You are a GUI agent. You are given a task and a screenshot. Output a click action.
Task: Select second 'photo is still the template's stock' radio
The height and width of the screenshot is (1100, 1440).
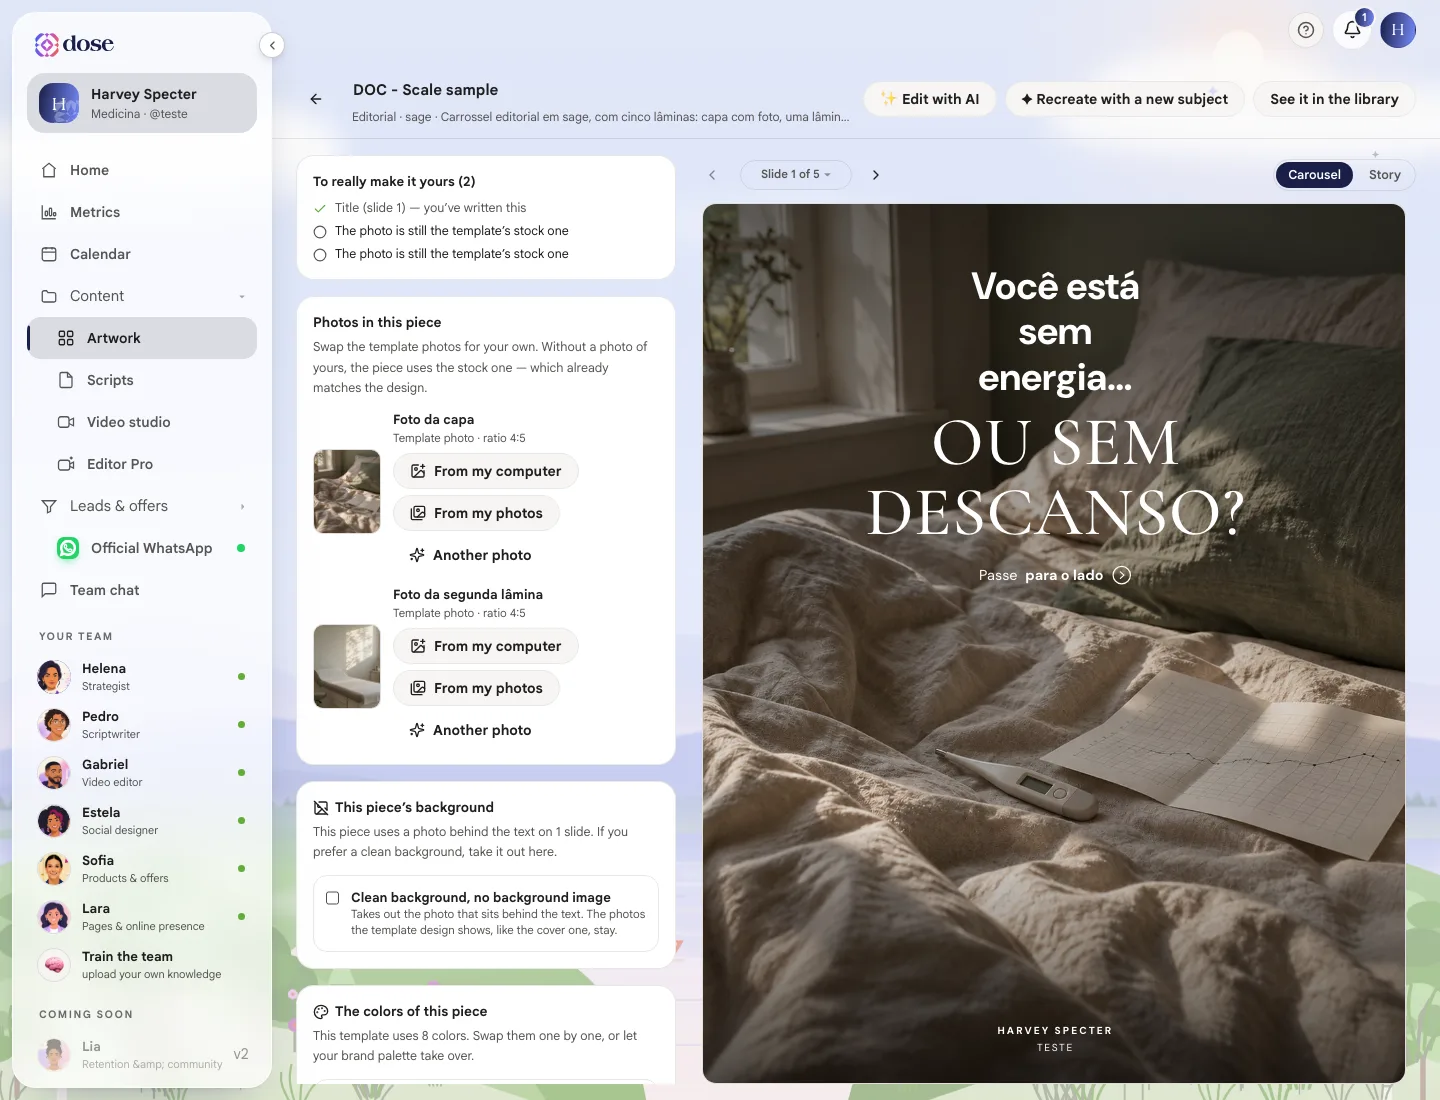320,255
